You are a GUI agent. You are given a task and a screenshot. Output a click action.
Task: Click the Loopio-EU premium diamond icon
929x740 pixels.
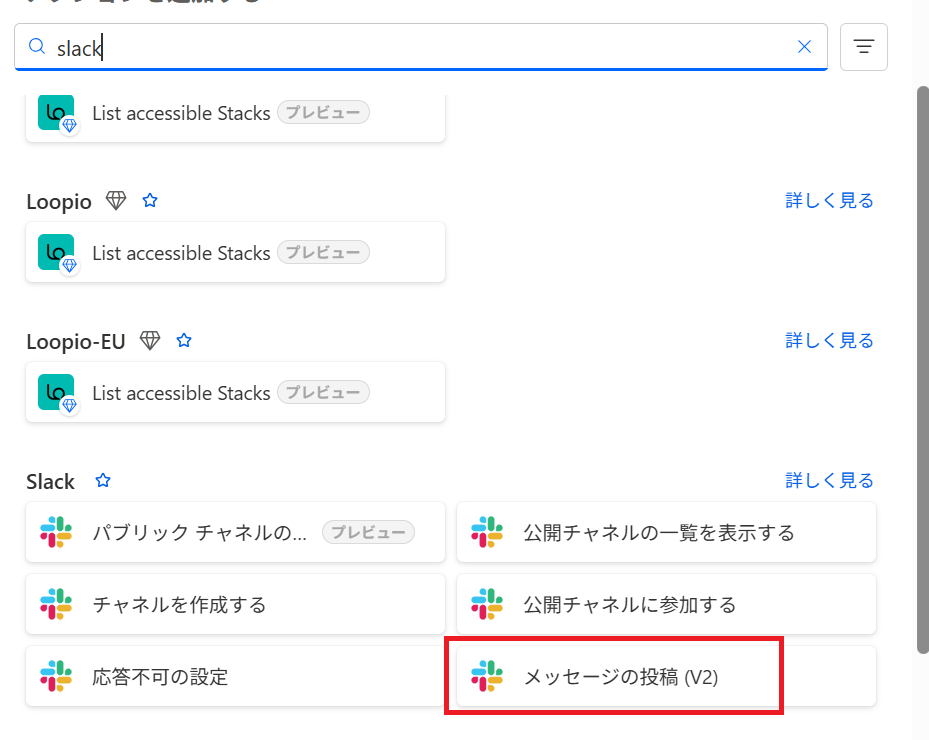click(150, 341)
